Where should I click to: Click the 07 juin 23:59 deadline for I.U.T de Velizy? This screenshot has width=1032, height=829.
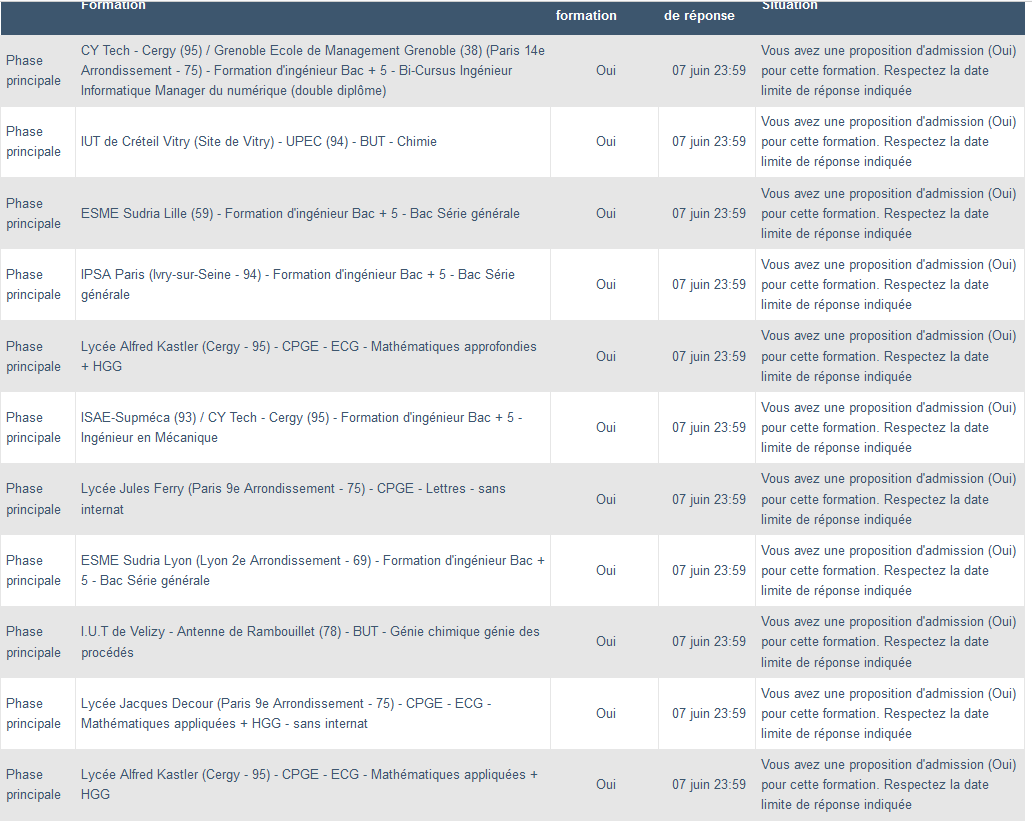tap(709, 641)
